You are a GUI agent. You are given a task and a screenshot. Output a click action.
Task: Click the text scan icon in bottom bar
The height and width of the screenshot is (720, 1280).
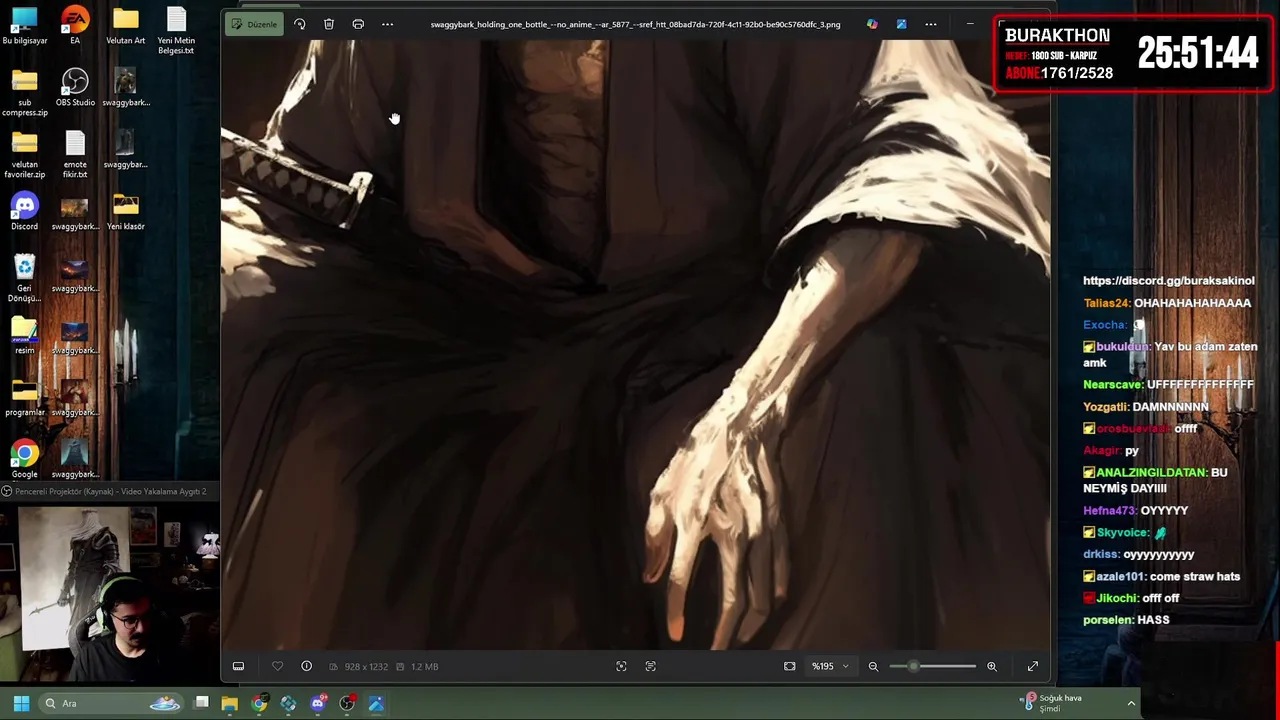(x=650, y=666)
